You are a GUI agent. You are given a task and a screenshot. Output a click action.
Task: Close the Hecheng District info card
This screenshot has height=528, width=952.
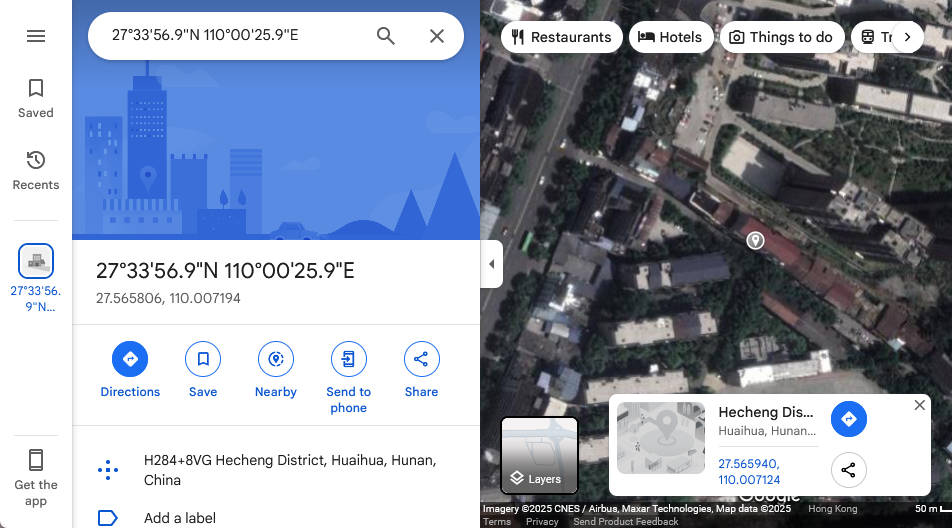(919, 405)
